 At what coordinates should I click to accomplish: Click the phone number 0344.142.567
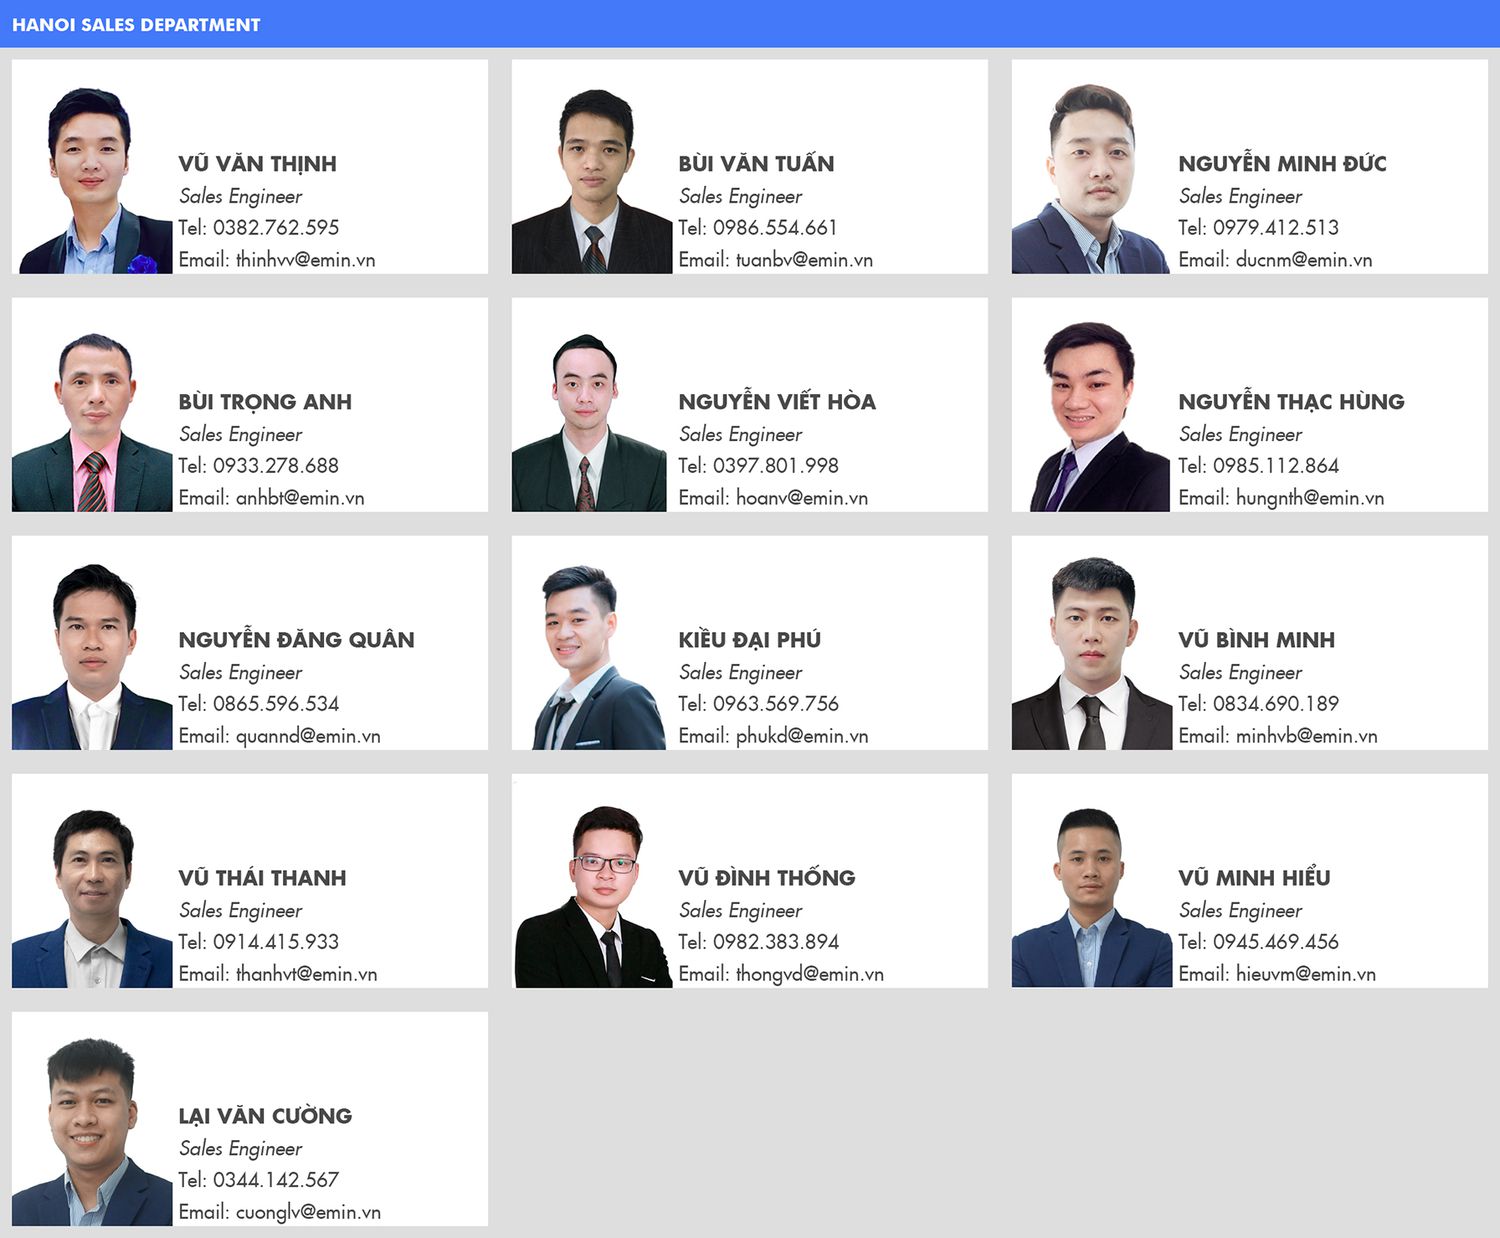pyautogui.click(x=276, y=1180)
